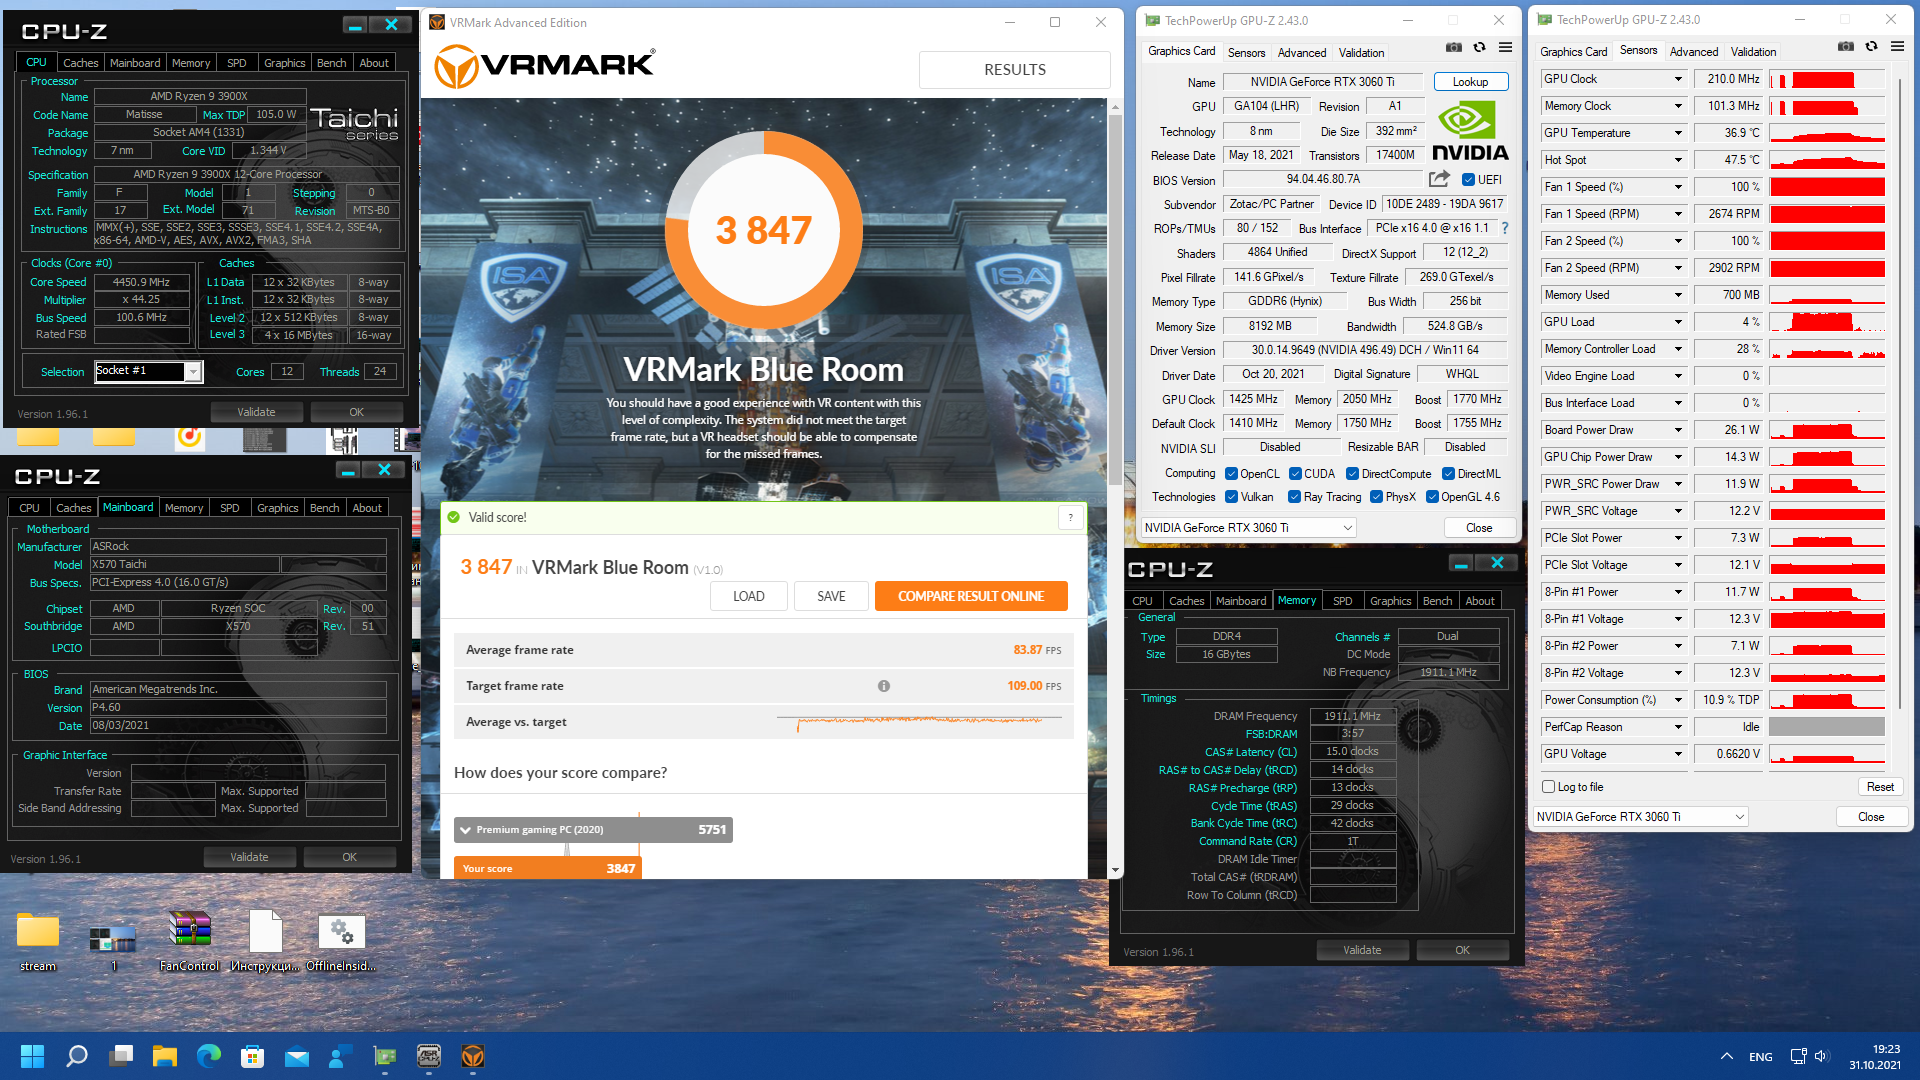Open the FanControl archive on the desktop

189,940
